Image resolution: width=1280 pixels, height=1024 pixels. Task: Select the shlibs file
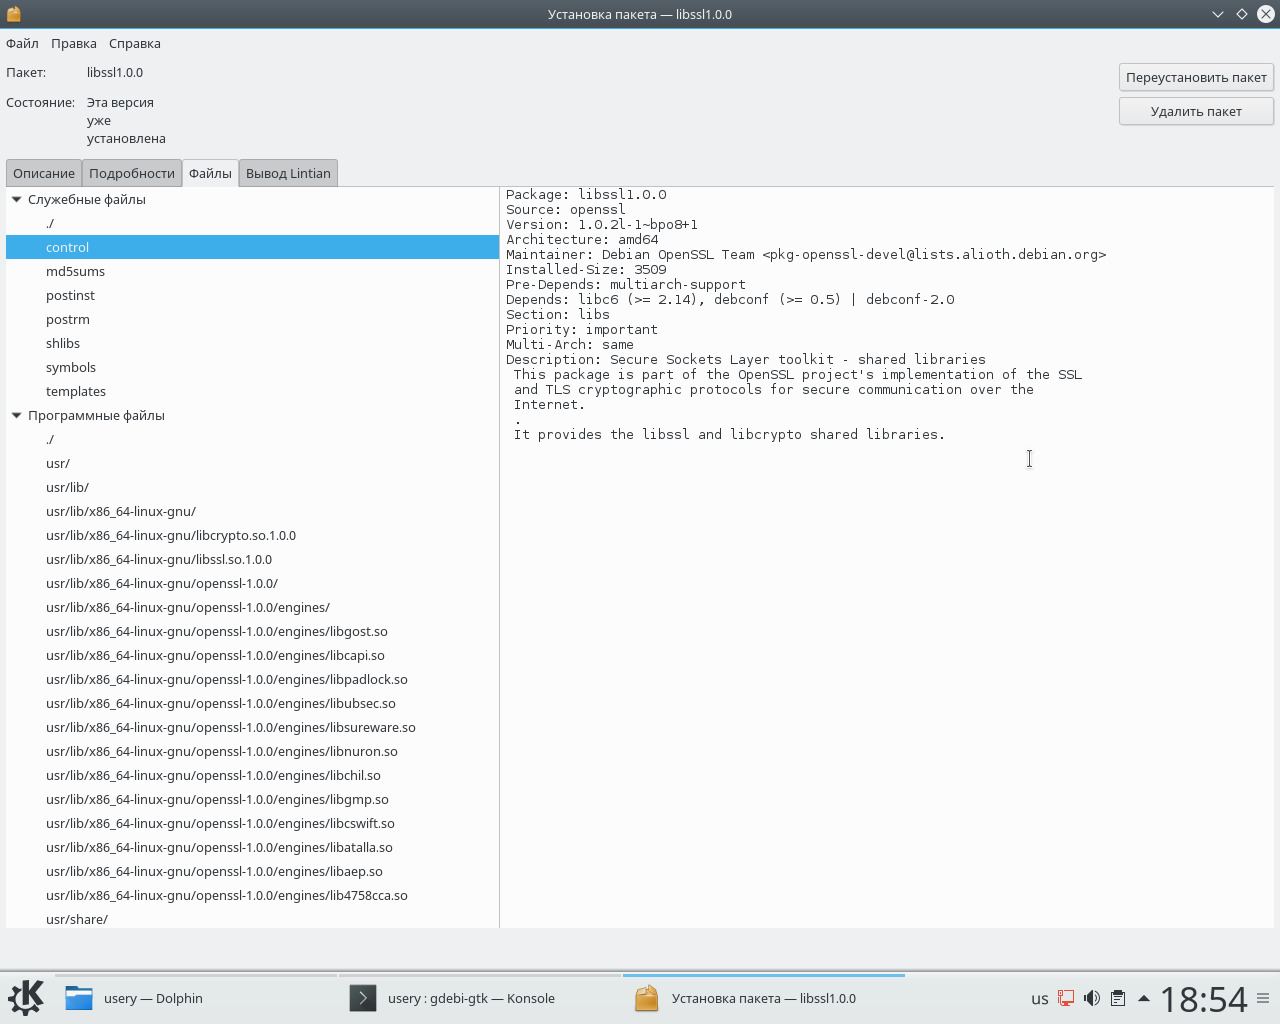pos(252,343)
